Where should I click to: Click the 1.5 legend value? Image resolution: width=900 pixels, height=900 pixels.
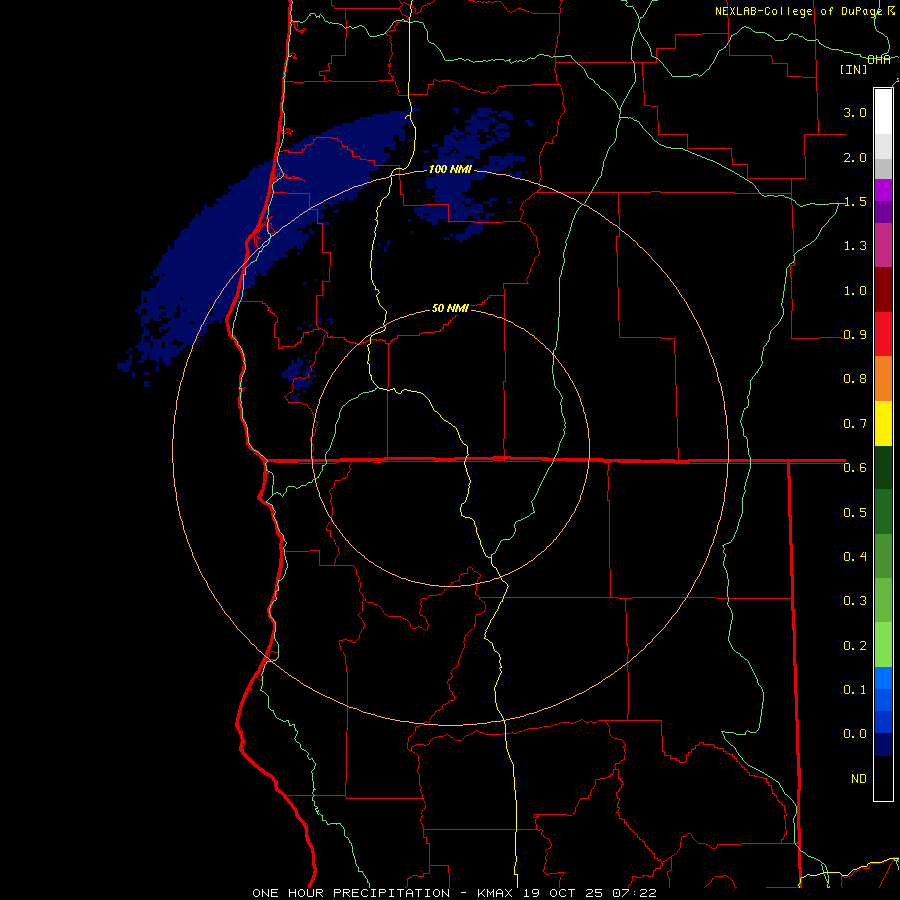tap(855, 201)
